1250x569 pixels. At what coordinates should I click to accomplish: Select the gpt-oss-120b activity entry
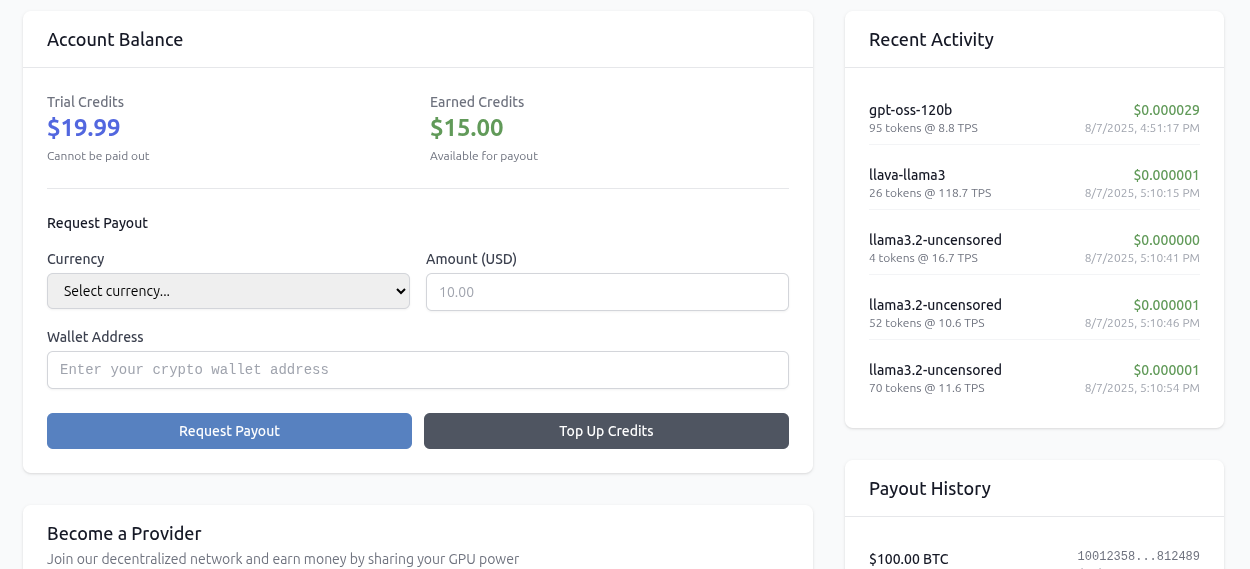coord(1034,118)
